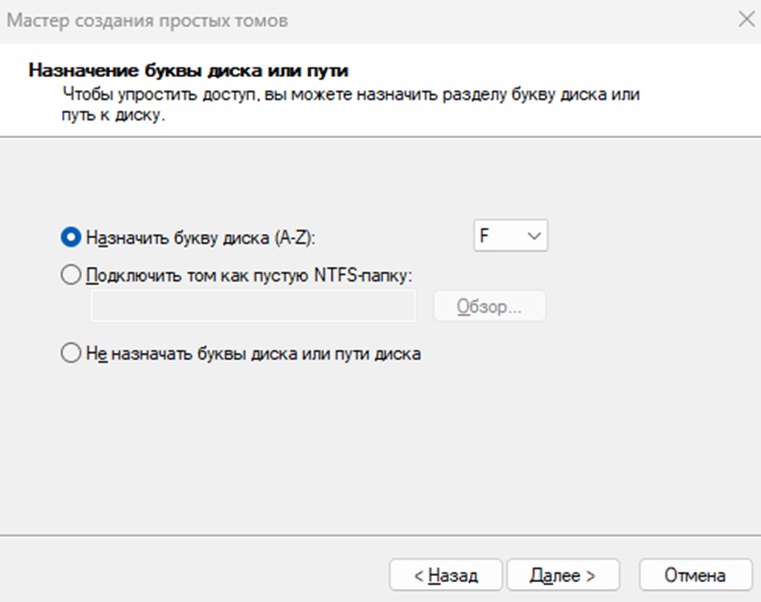Viewport: 761px width, 602px height.
Task: Click the greyed-out "Обзор..." browse button
Action: tap(489, 306)
